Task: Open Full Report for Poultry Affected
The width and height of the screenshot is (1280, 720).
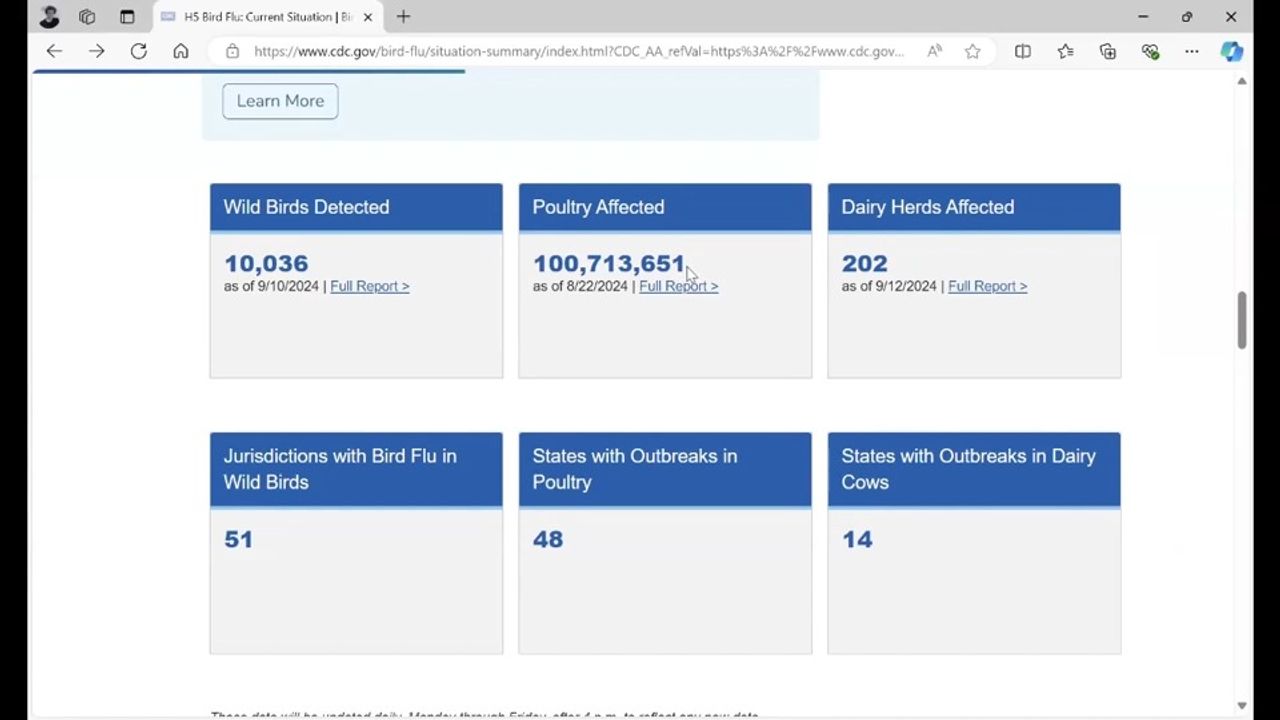Action: pos(678,286)
